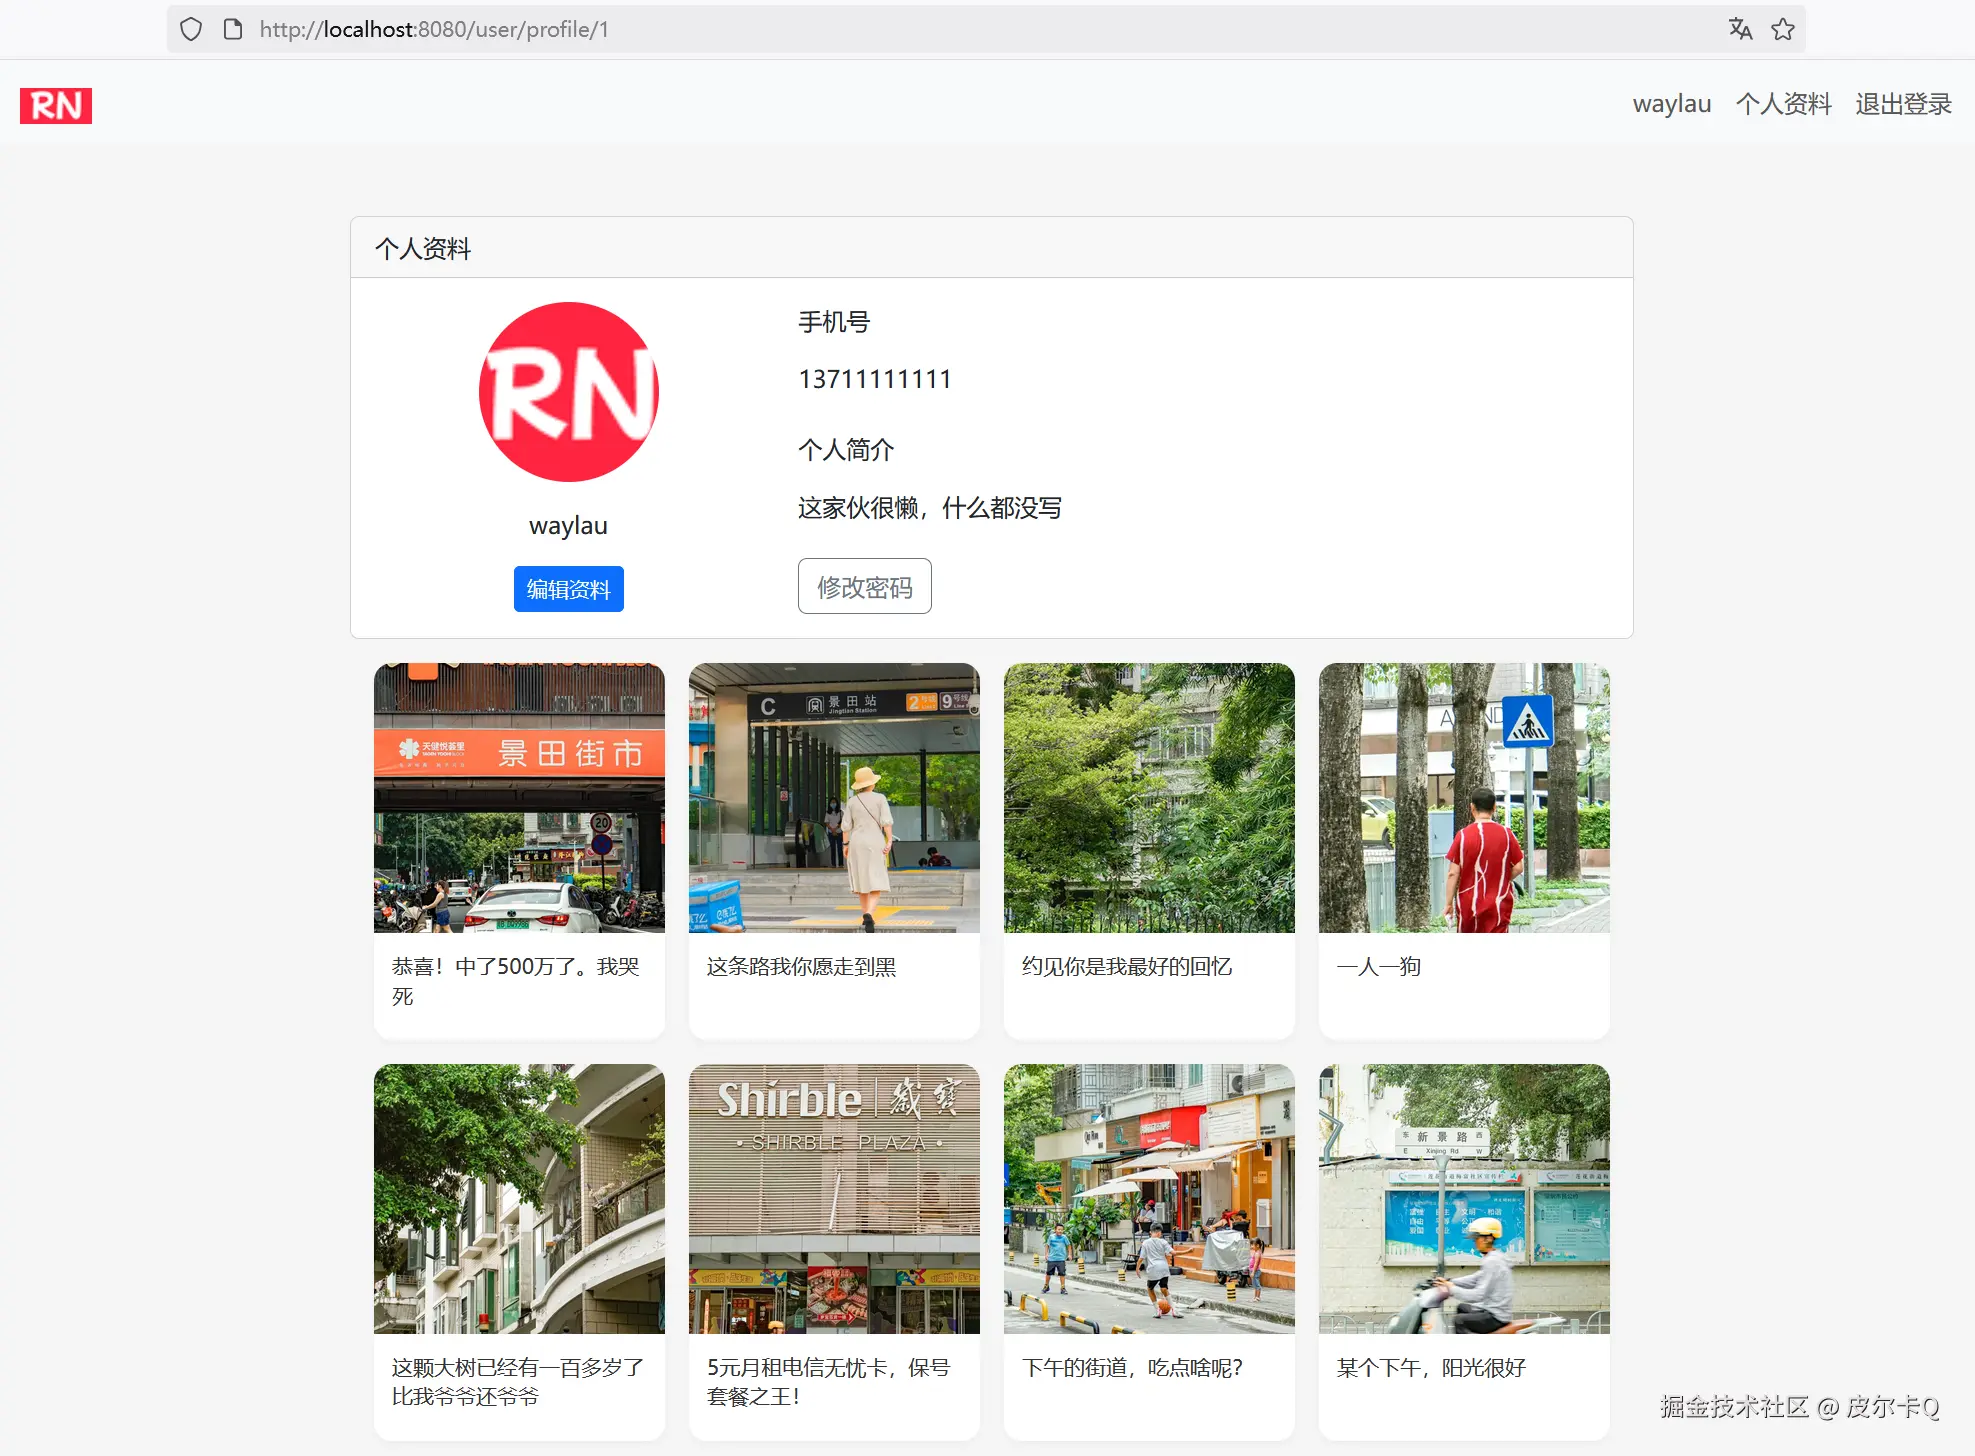Open the post 这条路我你愿走到黑
Screen dimensions: 1975x1456
833,797
